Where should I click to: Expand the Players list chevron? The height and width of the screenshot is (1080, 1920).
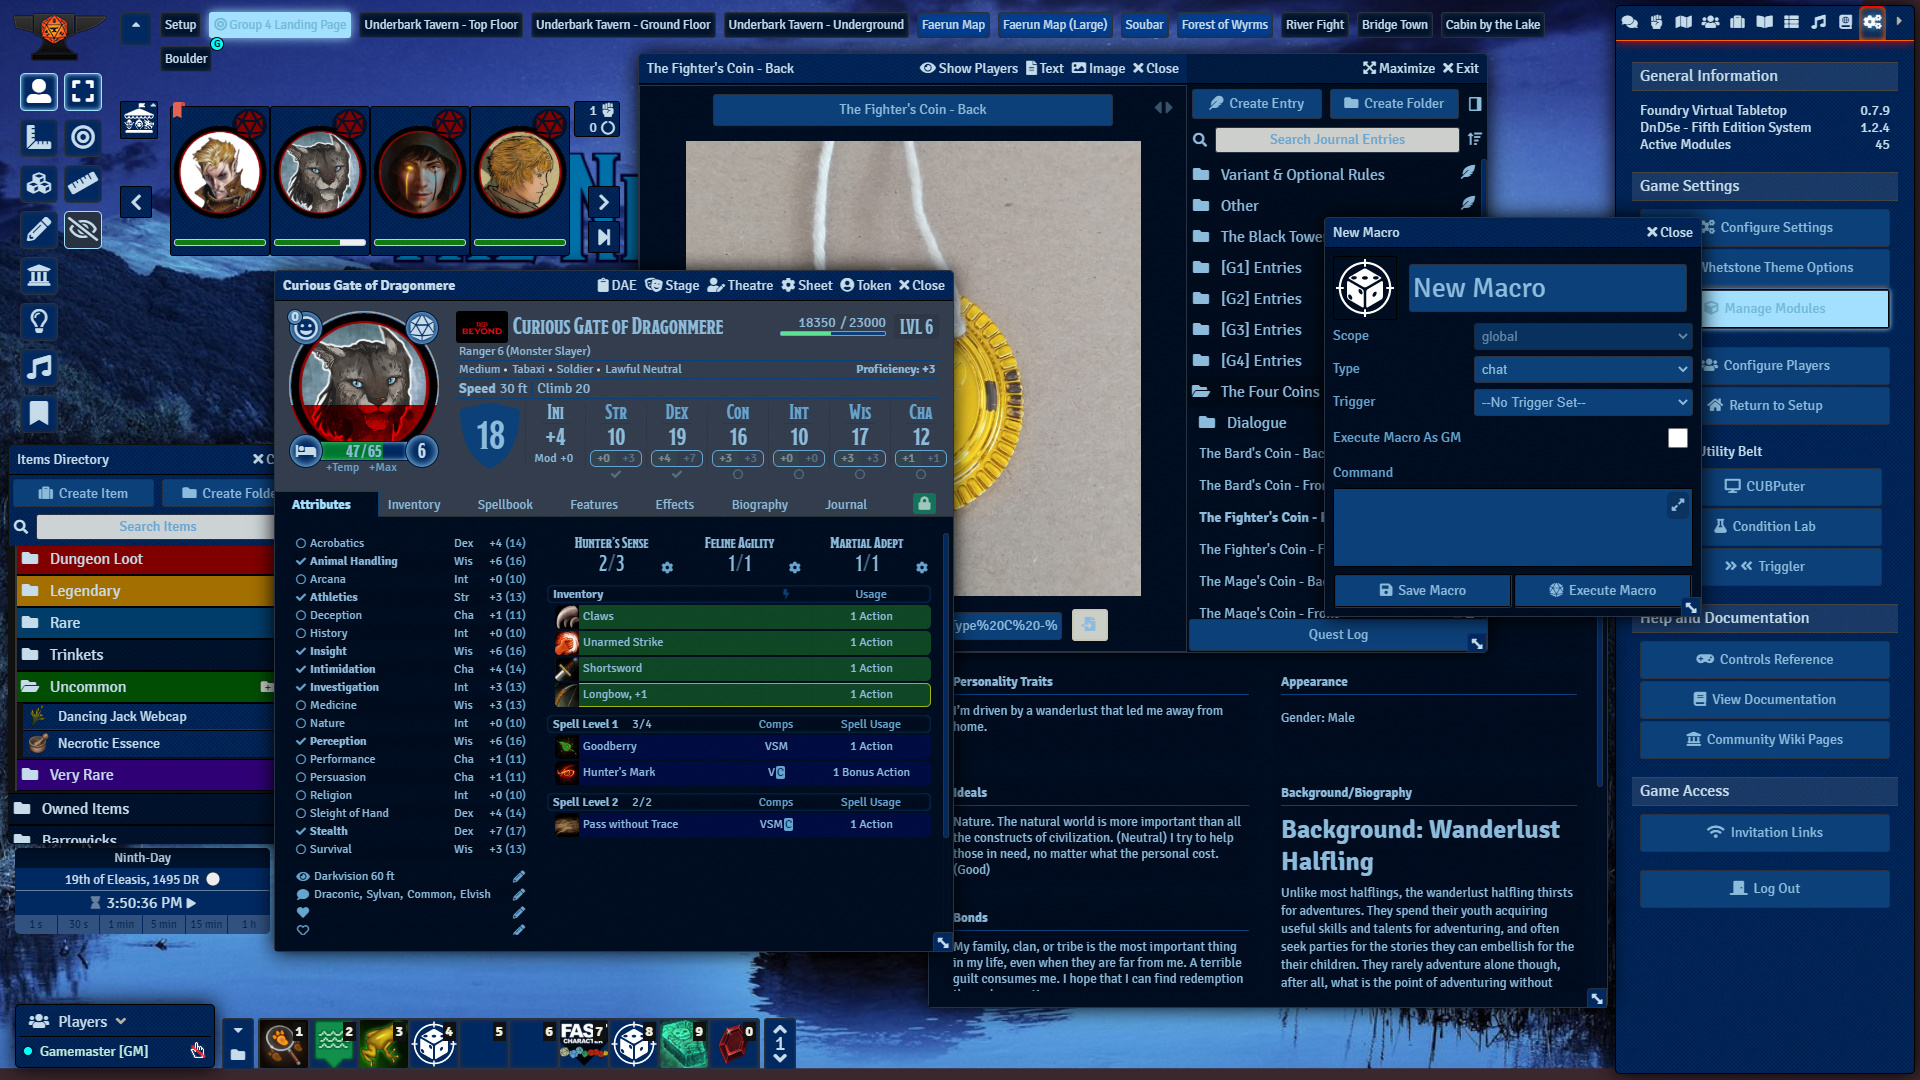coord(121,1021)
